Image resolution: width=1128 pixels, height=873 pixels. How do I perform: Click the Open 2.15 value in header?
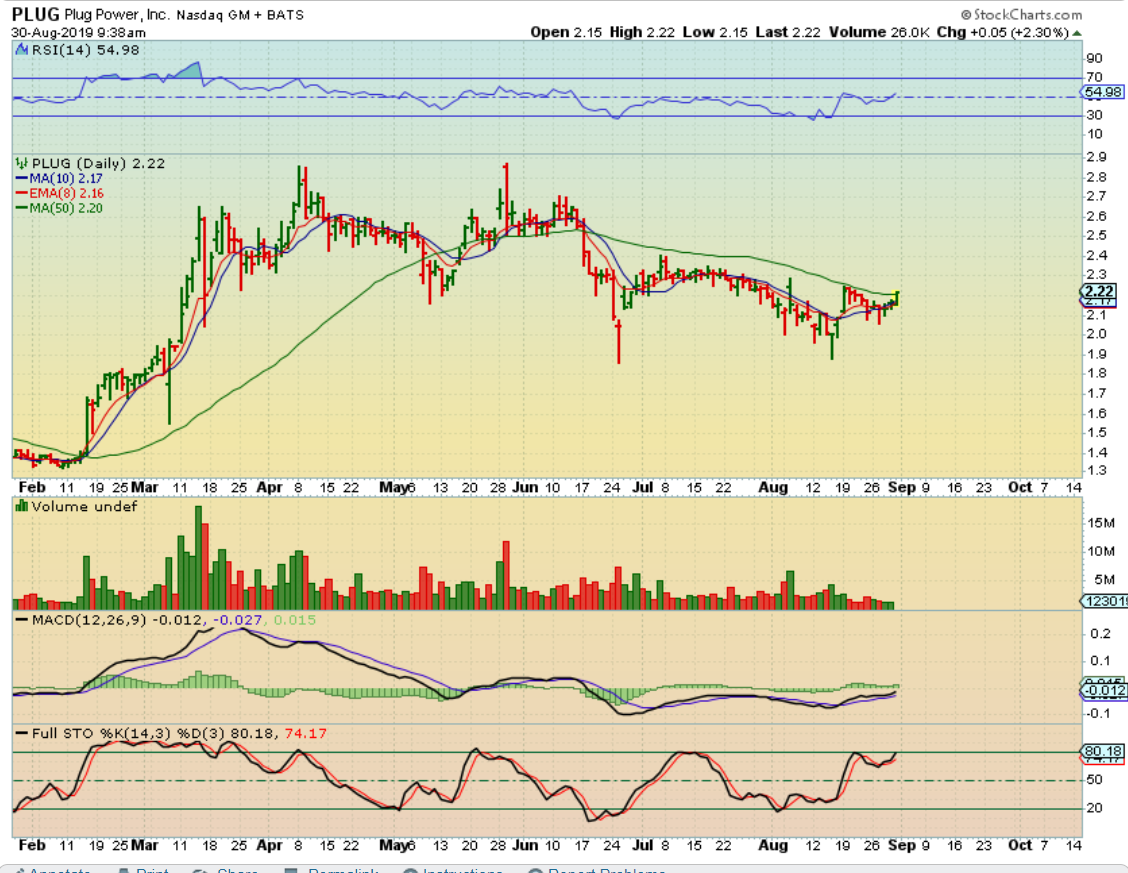click(x=566, y=32)
